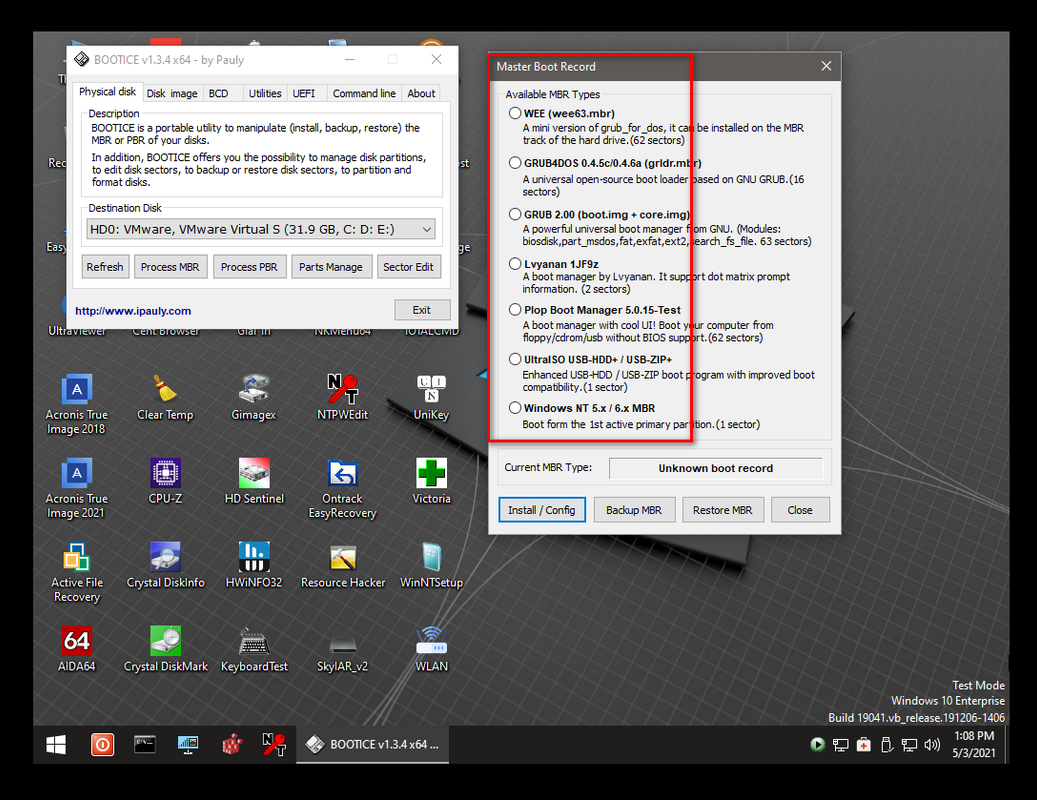Open NTPWEdit desktop icon

pyautogui.click(x=343, y=397)
